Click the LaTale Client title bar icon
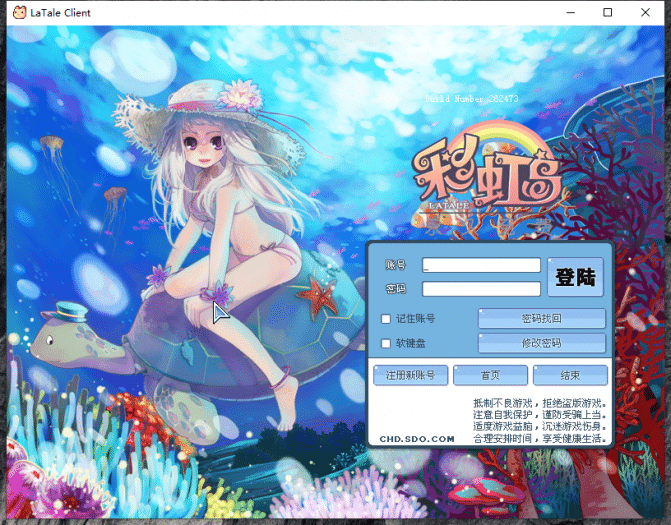671x525 pixels. pos(18,13)
